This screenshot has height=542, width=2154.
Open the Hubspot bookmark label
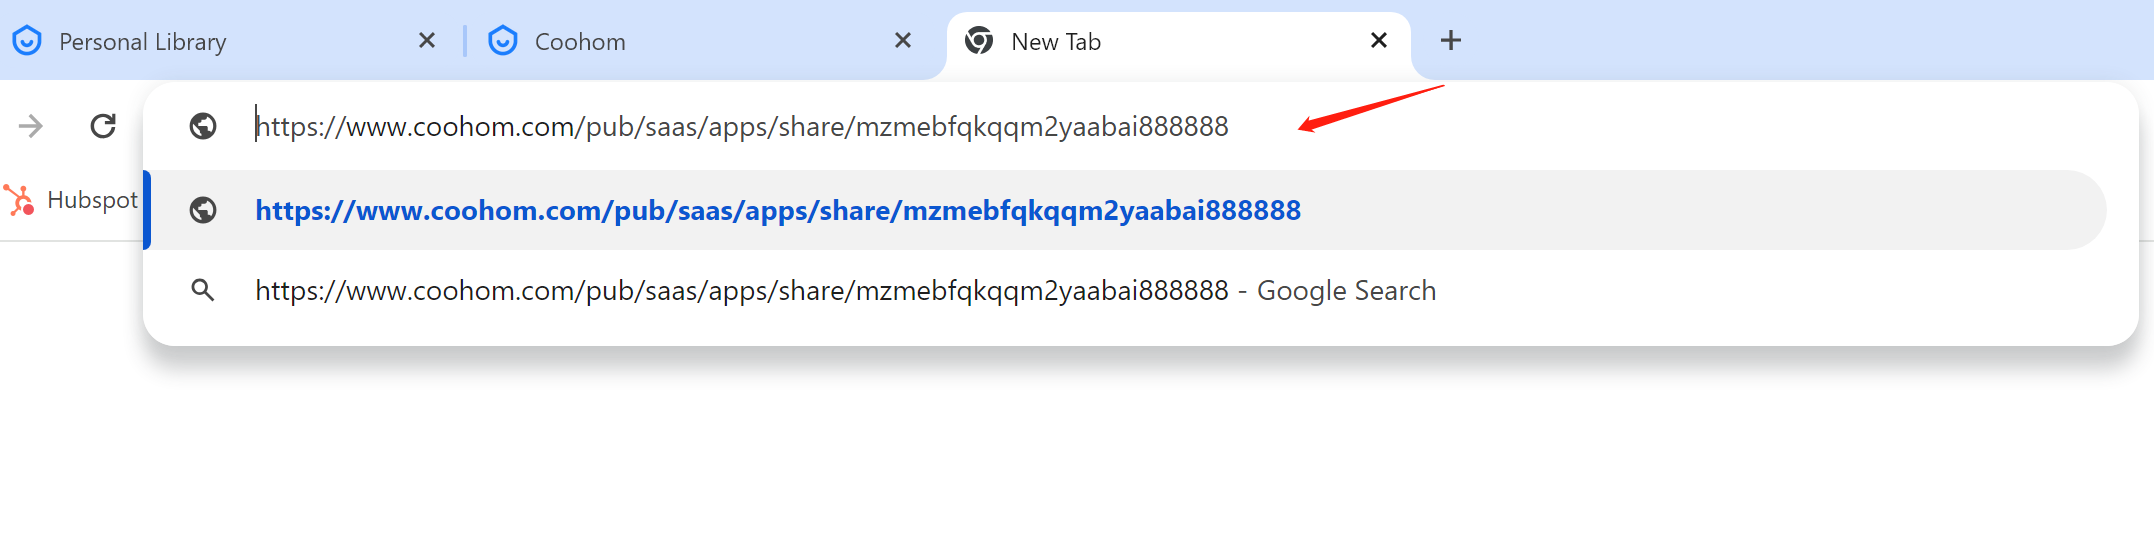92,200
